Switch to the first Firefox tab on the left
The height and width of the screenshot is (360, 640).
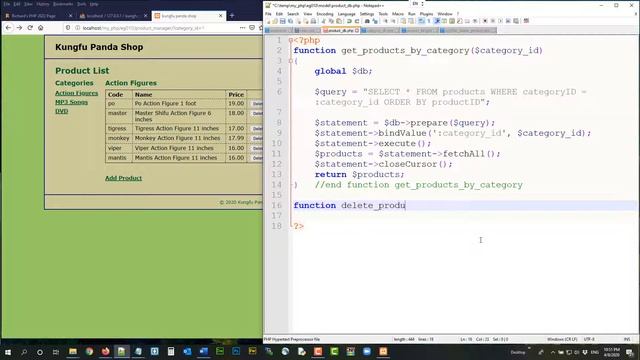[39, 16]
